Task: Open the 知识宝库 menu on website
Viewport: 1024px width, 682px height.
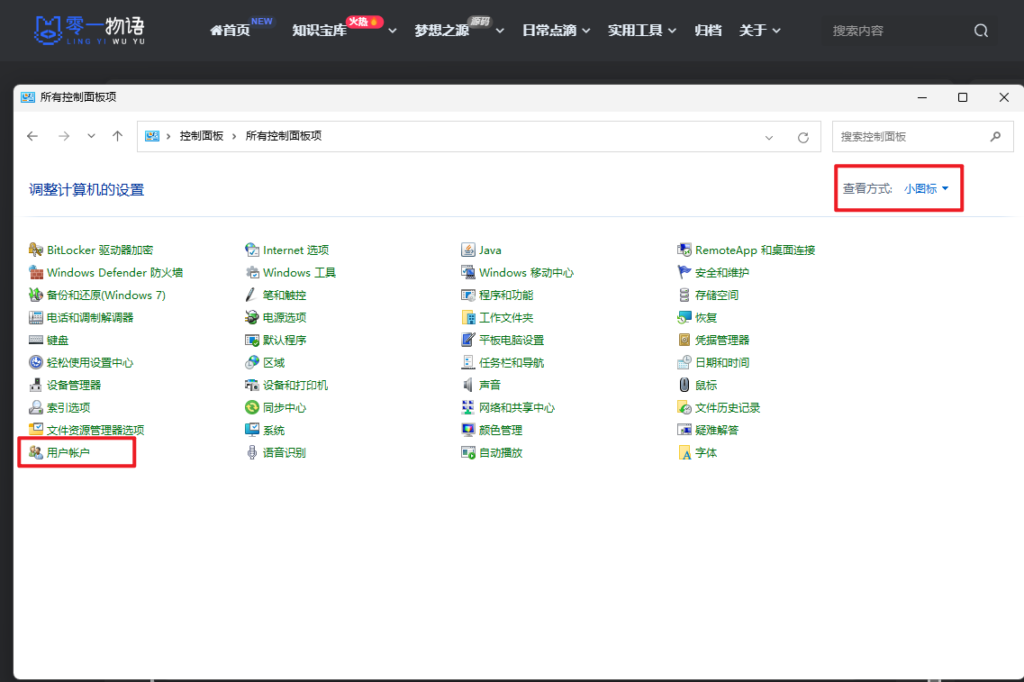Action: [319, 31]
